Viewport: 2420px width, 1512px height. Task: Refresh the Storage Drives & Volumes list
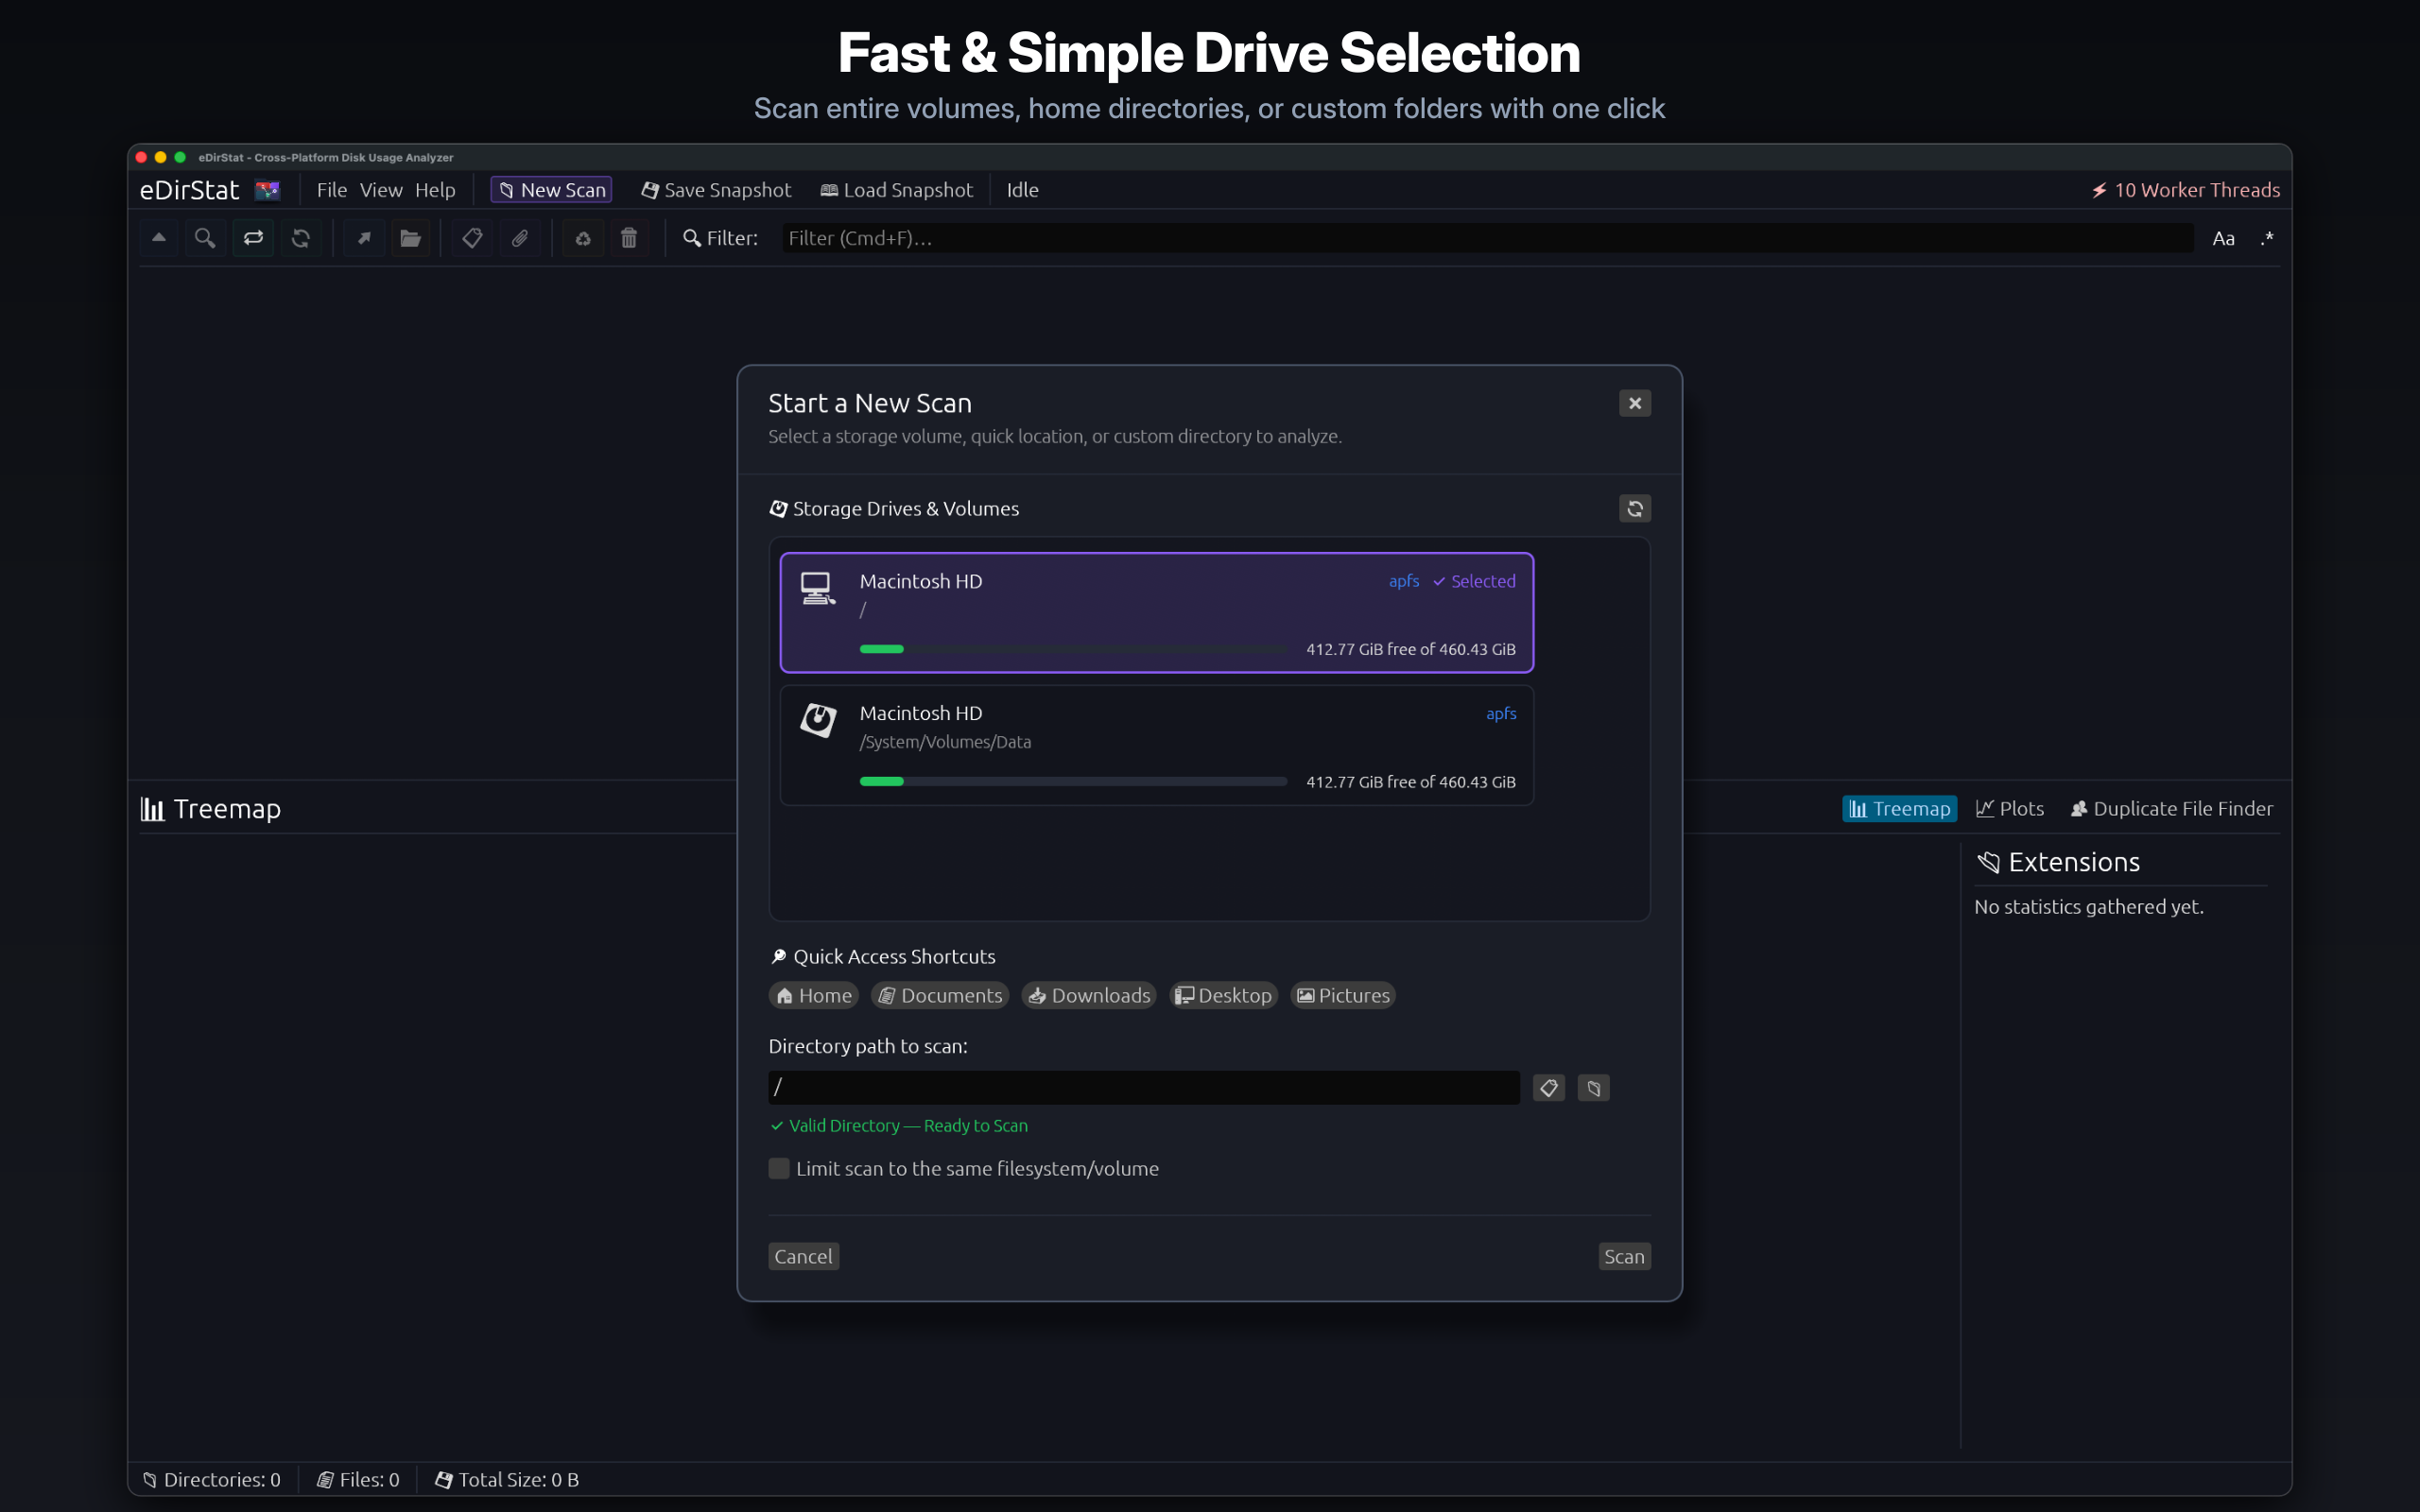pyautogui.click(x=1635, y=509)
